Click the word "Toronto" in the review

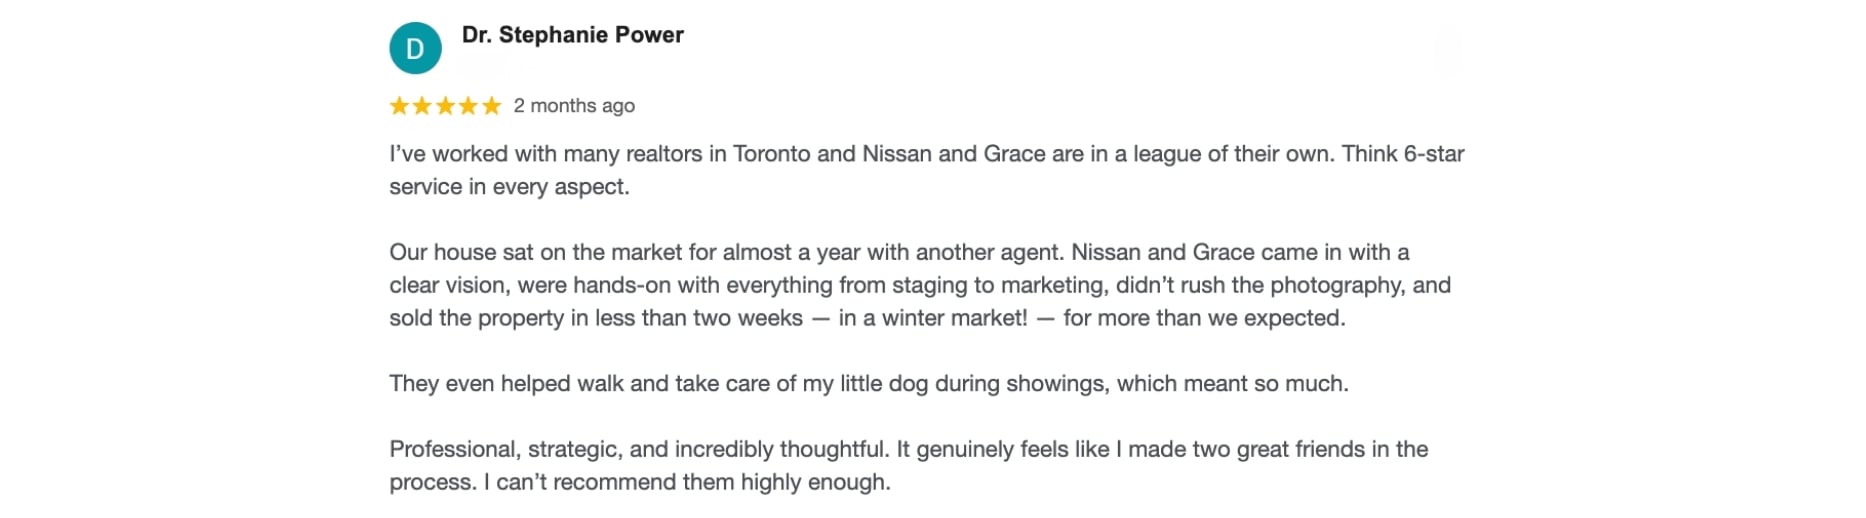771,154
